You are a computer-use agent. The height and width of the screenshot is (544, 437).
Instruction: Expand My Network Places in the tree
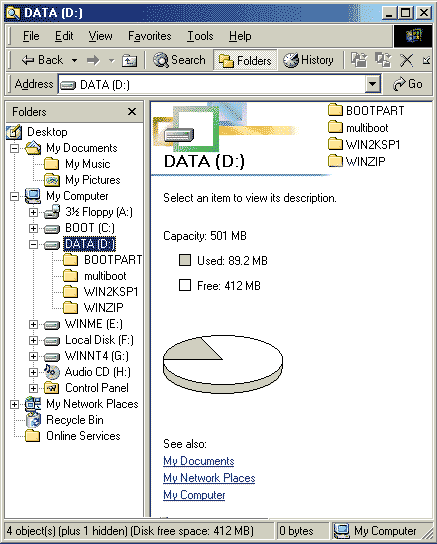pyautogui.click(x=14, y=405)
